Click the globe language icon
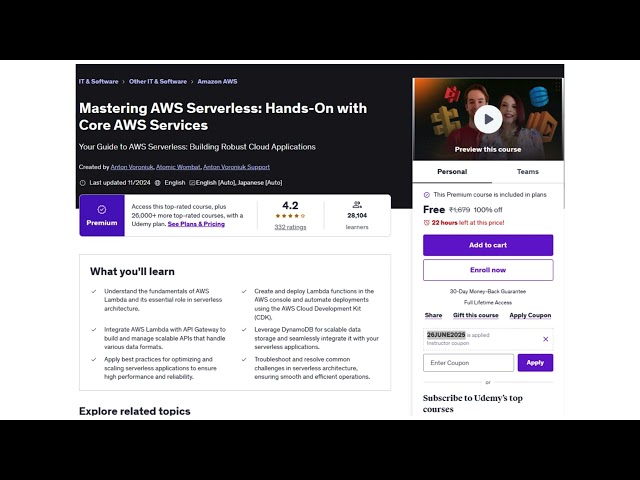640x480 pixels. click(x=158, y=183)
